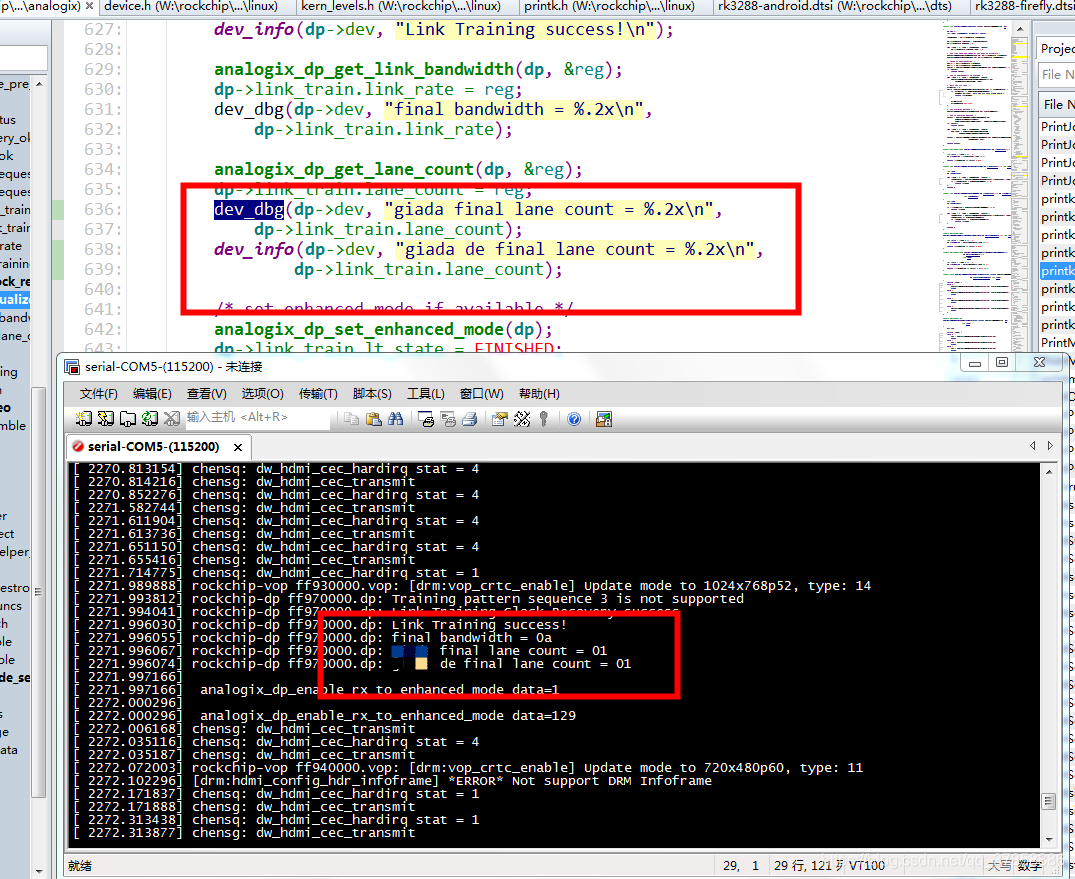
Task: Click the Print toolbar icon
Action: click(471, 418)
